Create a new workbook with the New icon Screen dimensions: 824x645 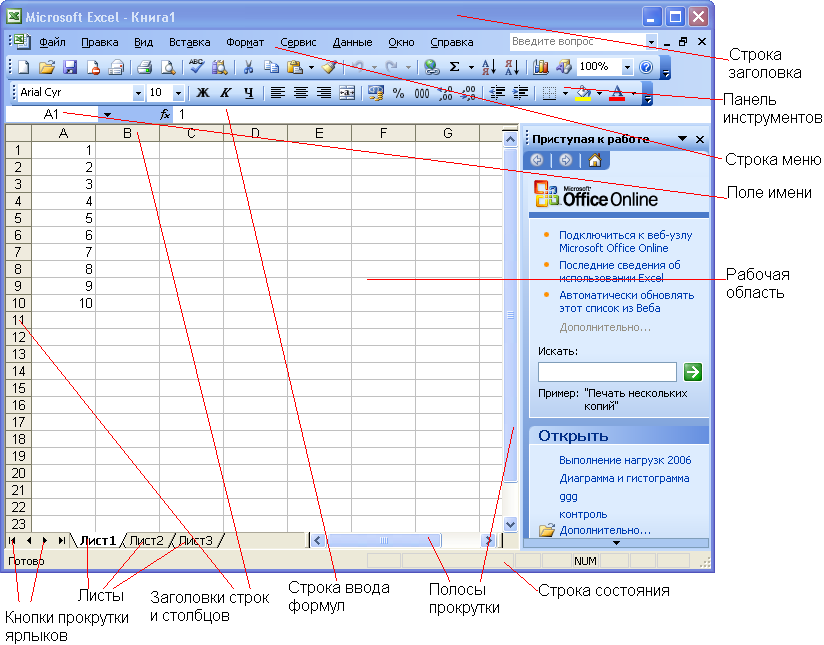pos(24,67)
